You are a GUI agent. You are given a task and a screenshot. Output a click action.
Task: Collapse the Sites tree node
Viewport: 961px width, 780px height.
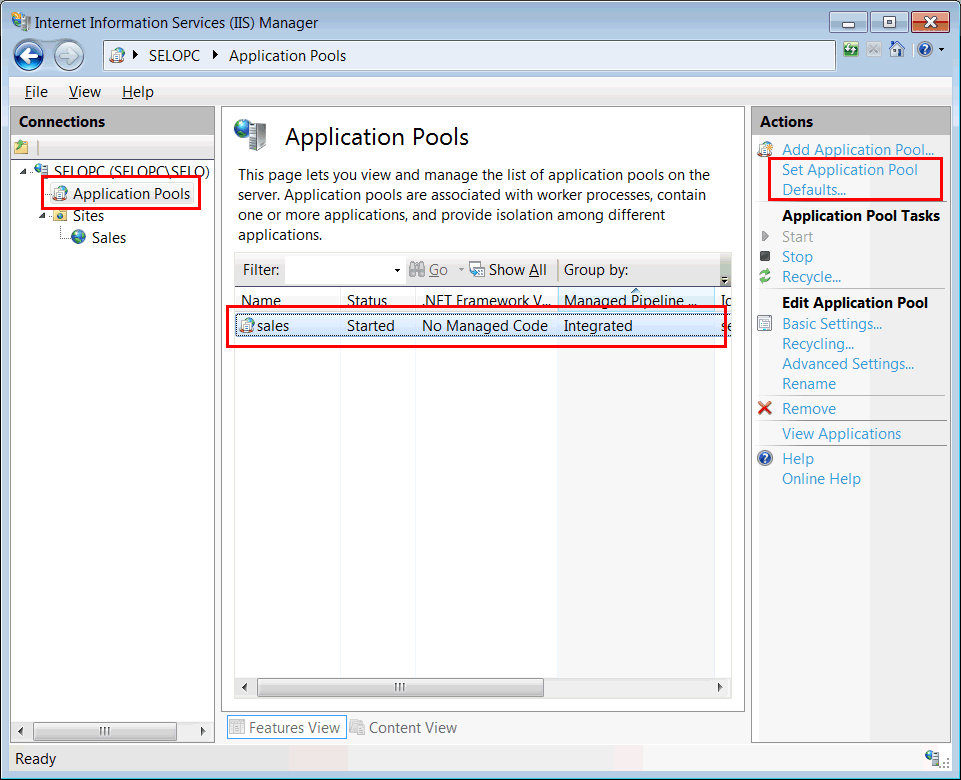point(42,216)
